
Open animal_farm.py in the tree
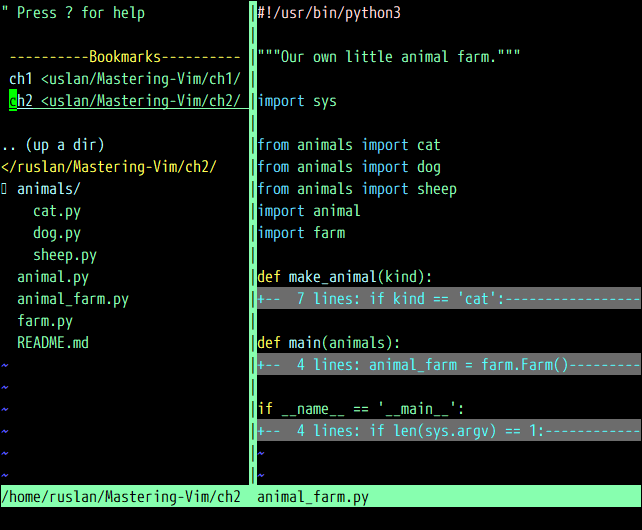pos(73,299)
